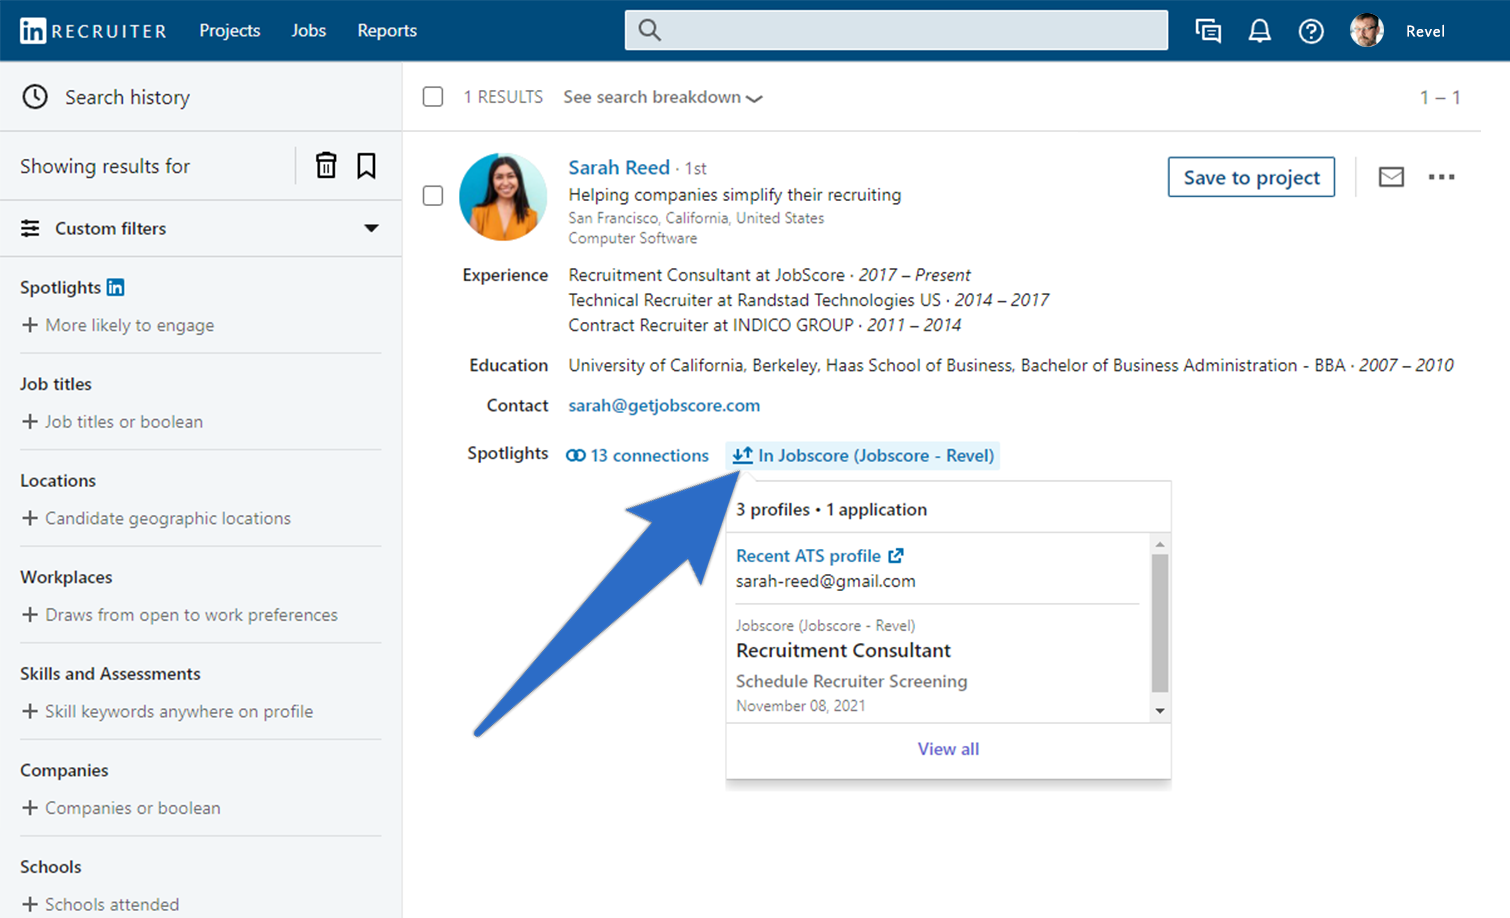This screenshot has height=918, width=1510.
Task: Click View all in ATS popup
Action: point(948,749)
